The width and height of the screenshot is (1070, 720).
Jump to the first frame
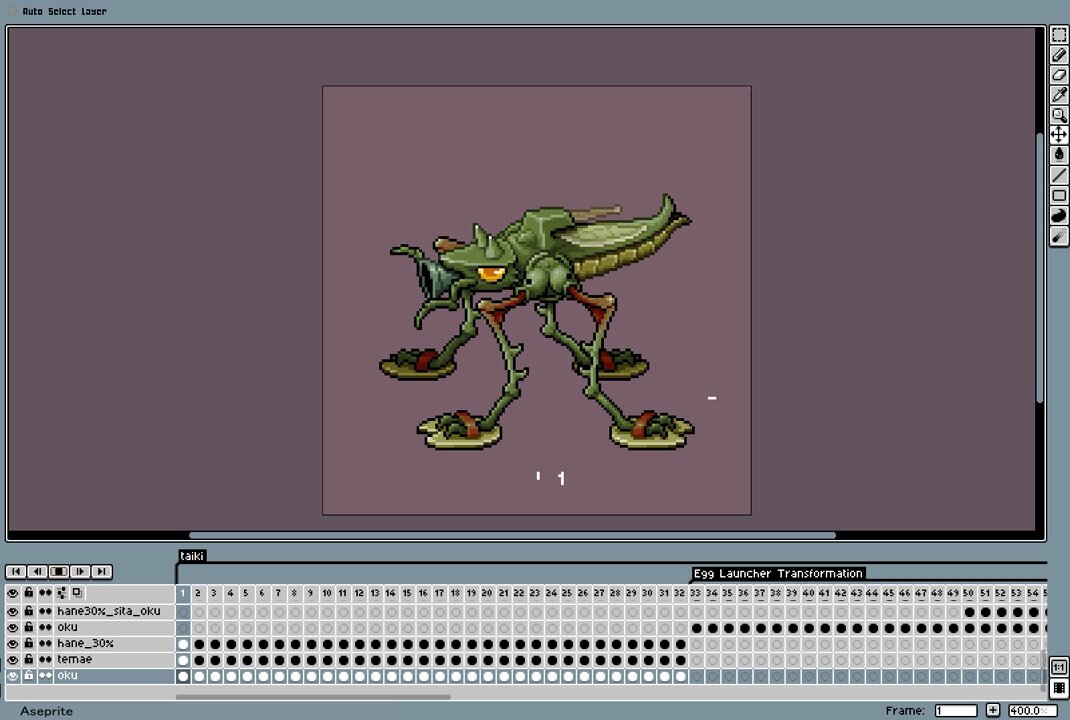[x=16, y=571]
